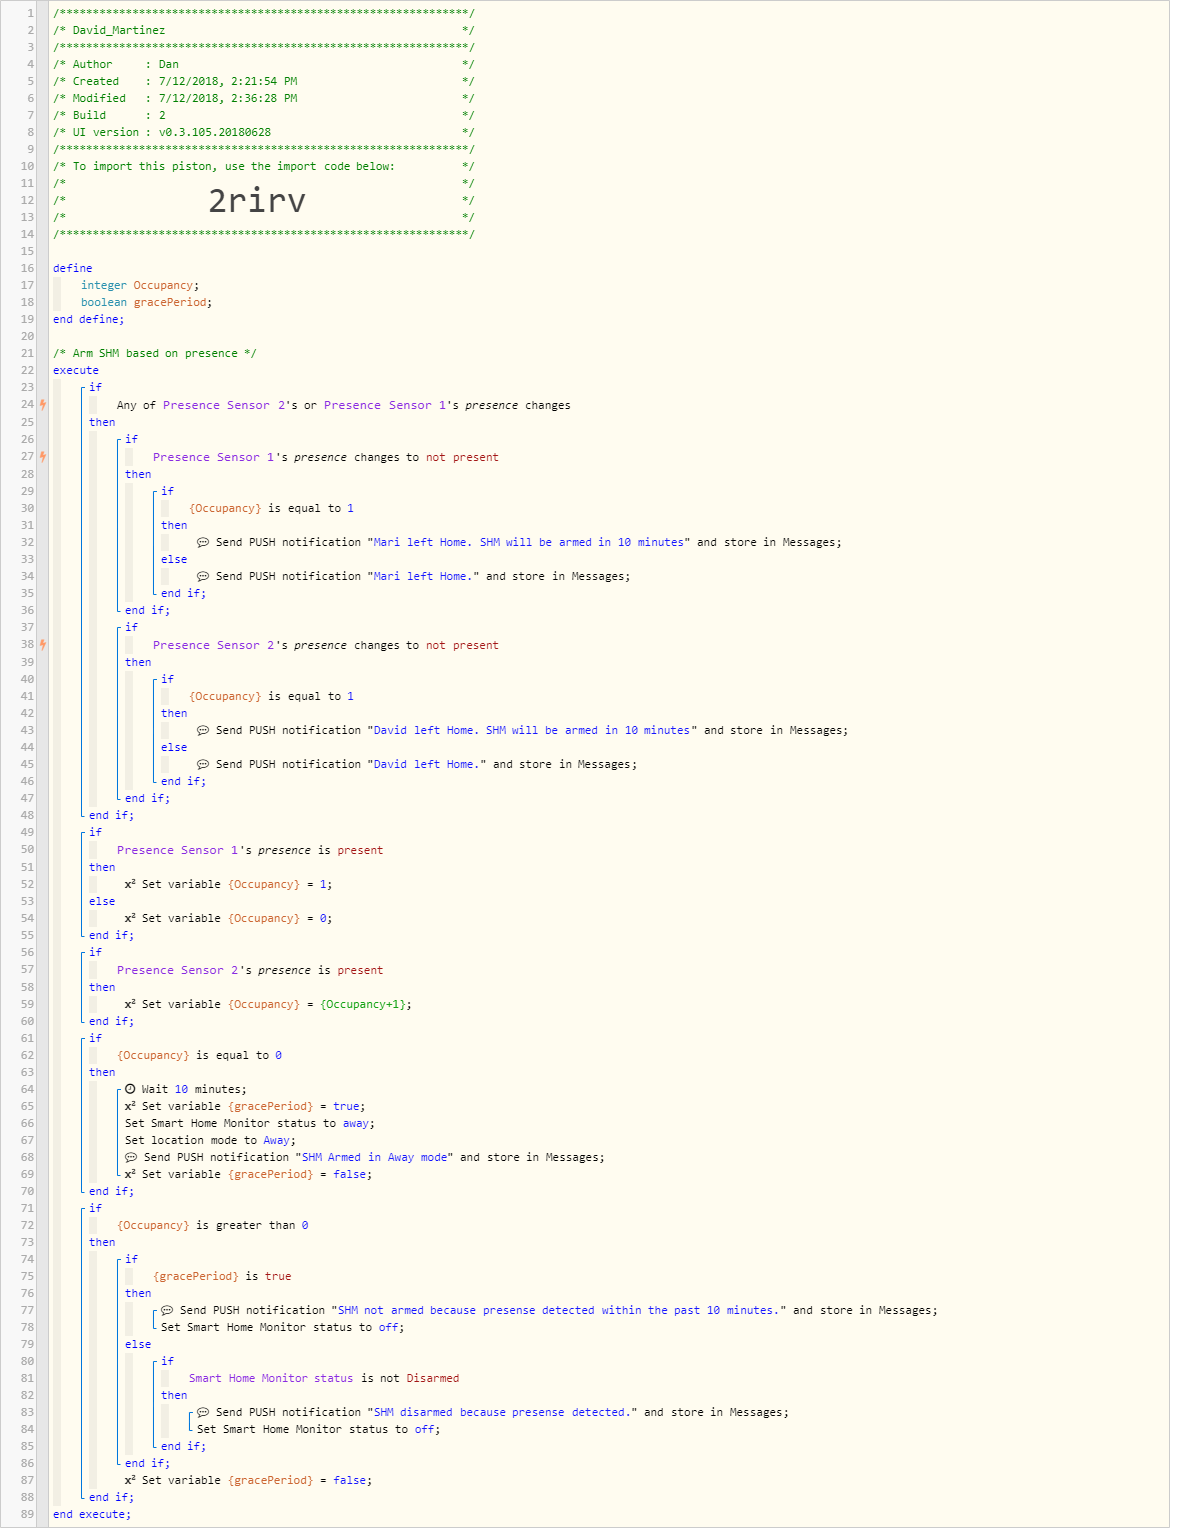Click the condition Presence Sensor 2 changes to not present
The width and height of the screenshot is (1178, 1536).
[x=325, y=645]
